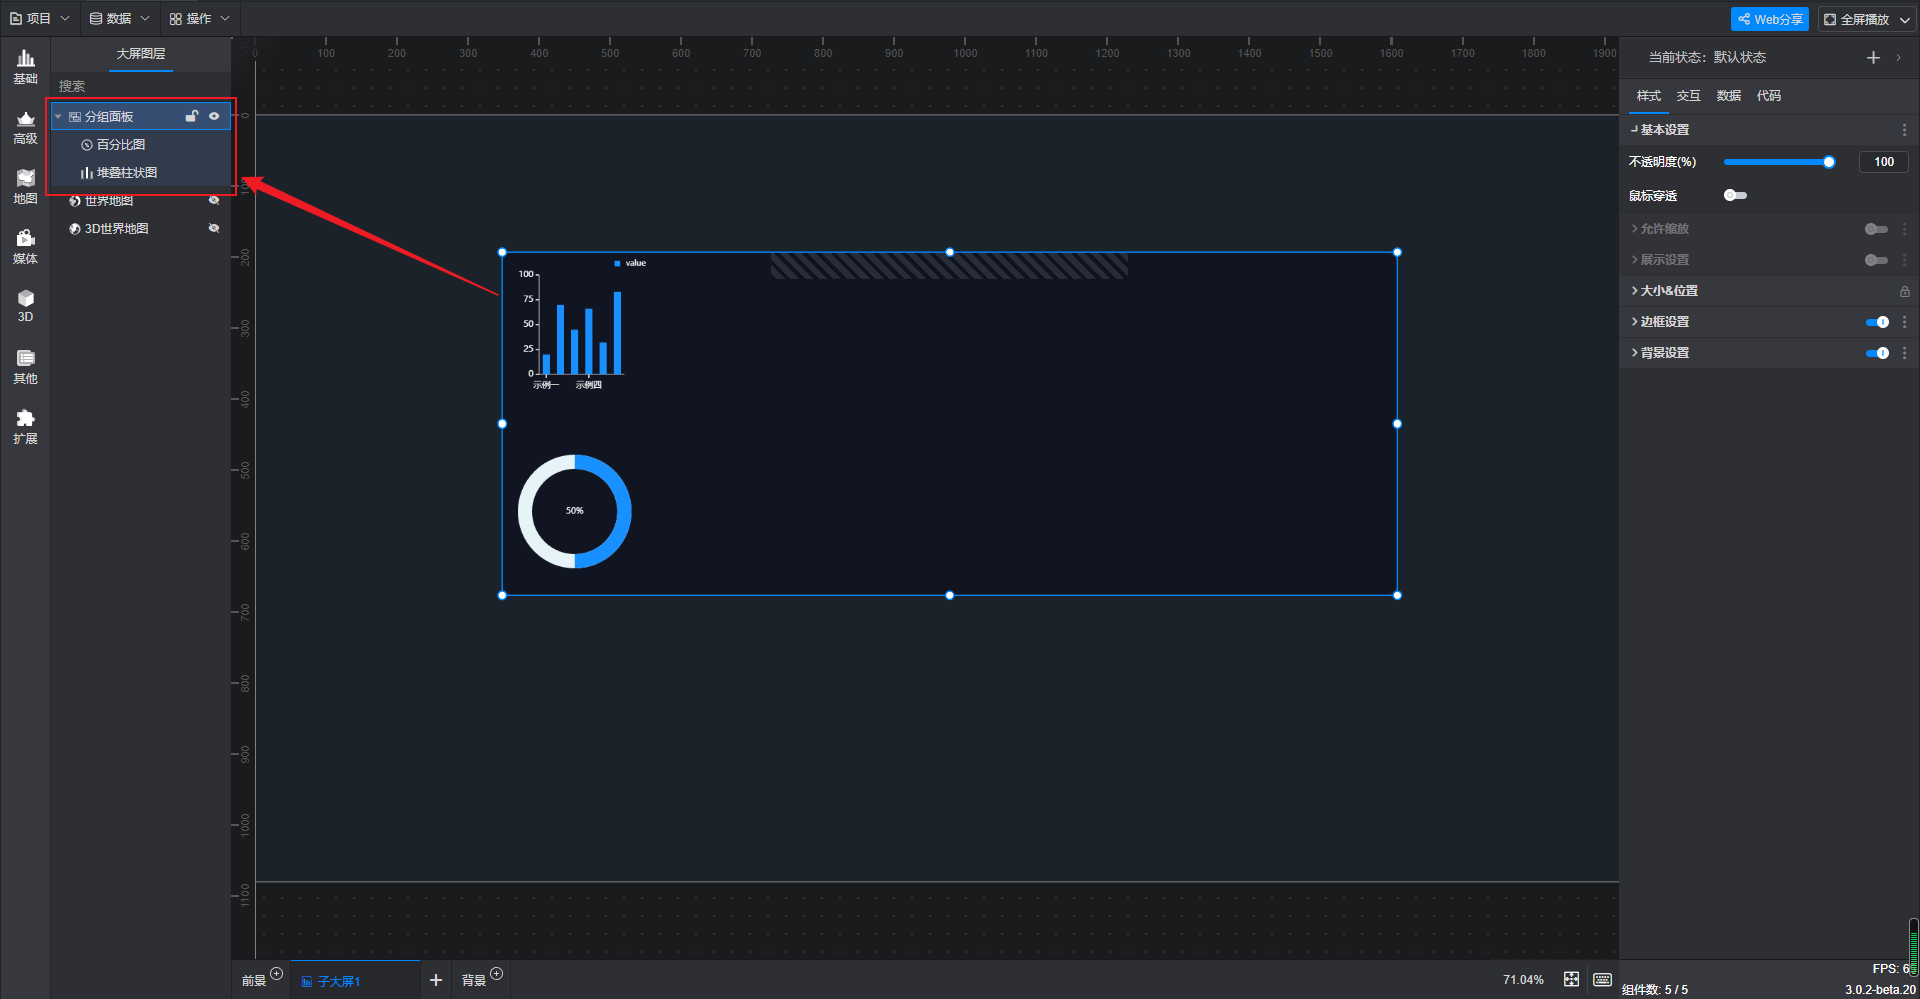Toggle the 边框设置 switch off
1920x999 pixels.
point(1877,322)
